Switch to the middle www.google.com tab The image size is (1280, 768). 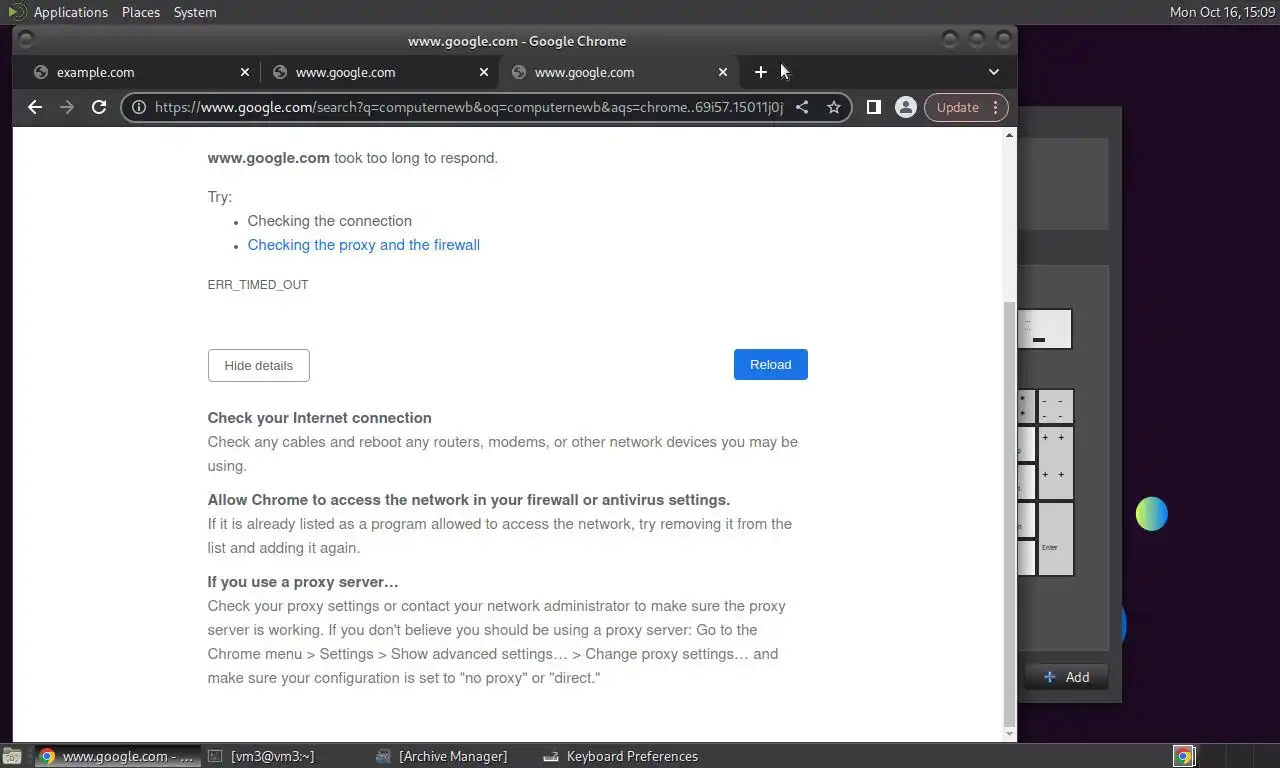[x=380, y=72]
